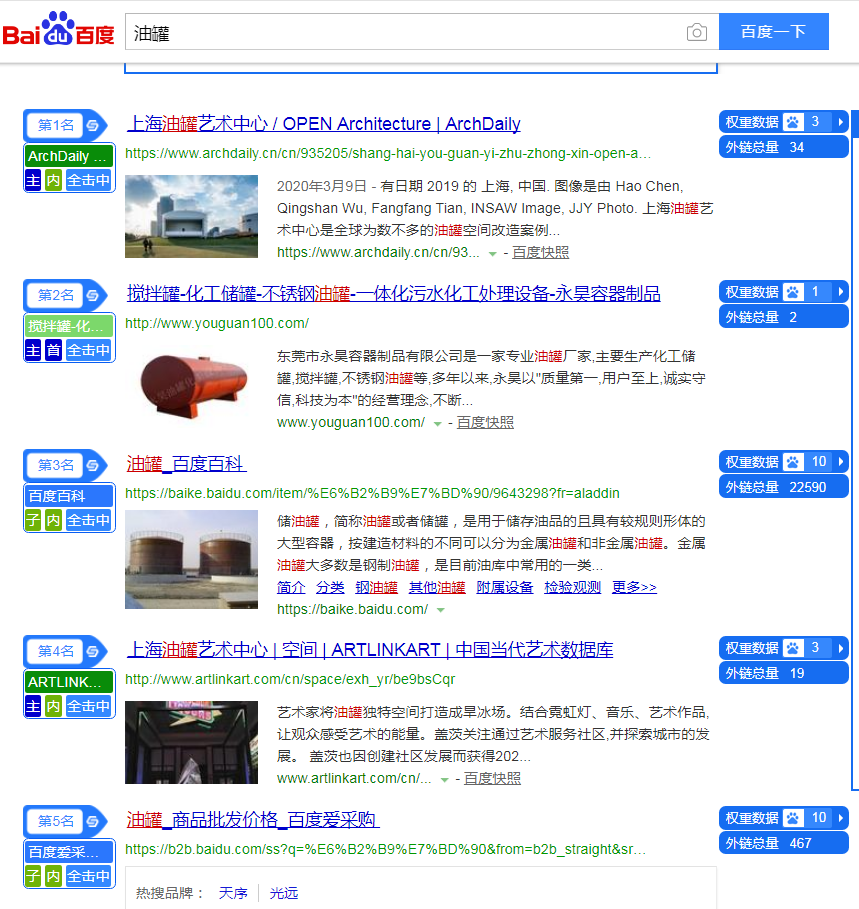859x909 pixels.
Task: Click the camera image search icon
Action: 696,32
